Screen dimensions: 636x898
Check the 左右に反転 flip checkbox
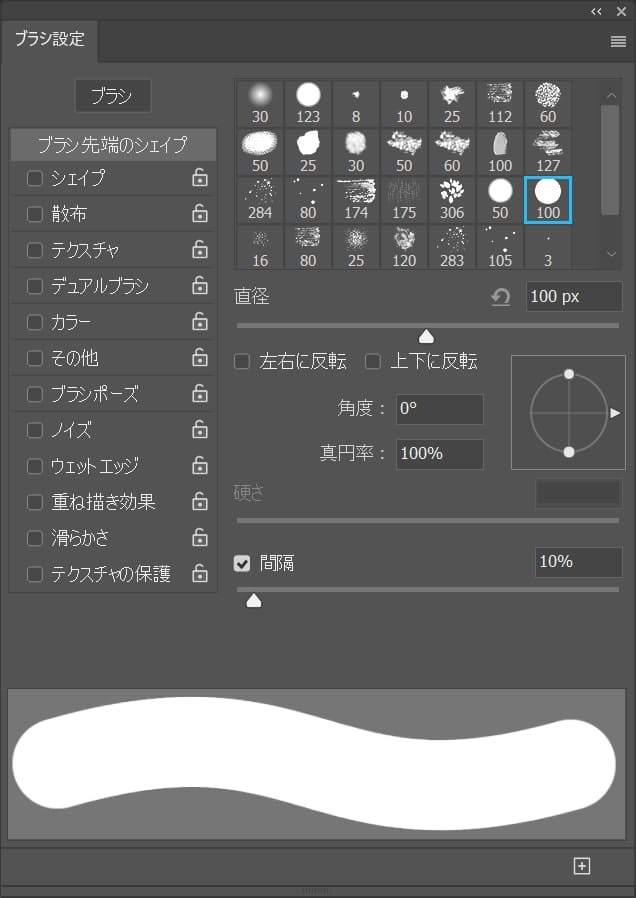pyautogui.click(x=242, y=361)
